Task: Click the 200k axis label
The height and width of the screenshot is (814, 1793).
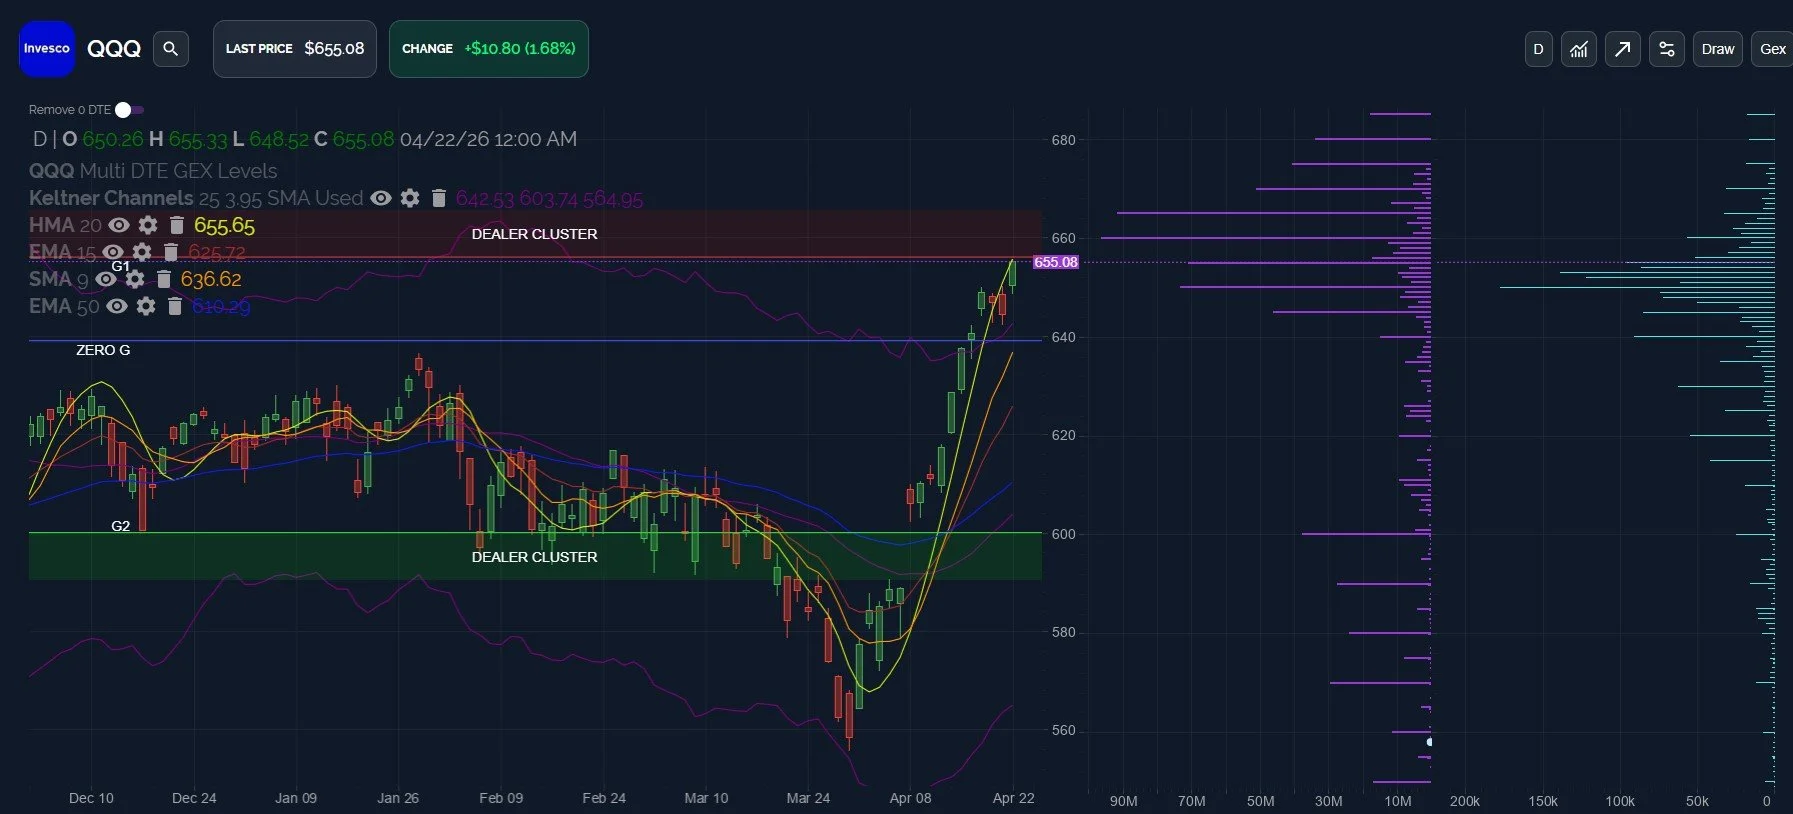Action: pyautogui.click(x=1464, y=801)
